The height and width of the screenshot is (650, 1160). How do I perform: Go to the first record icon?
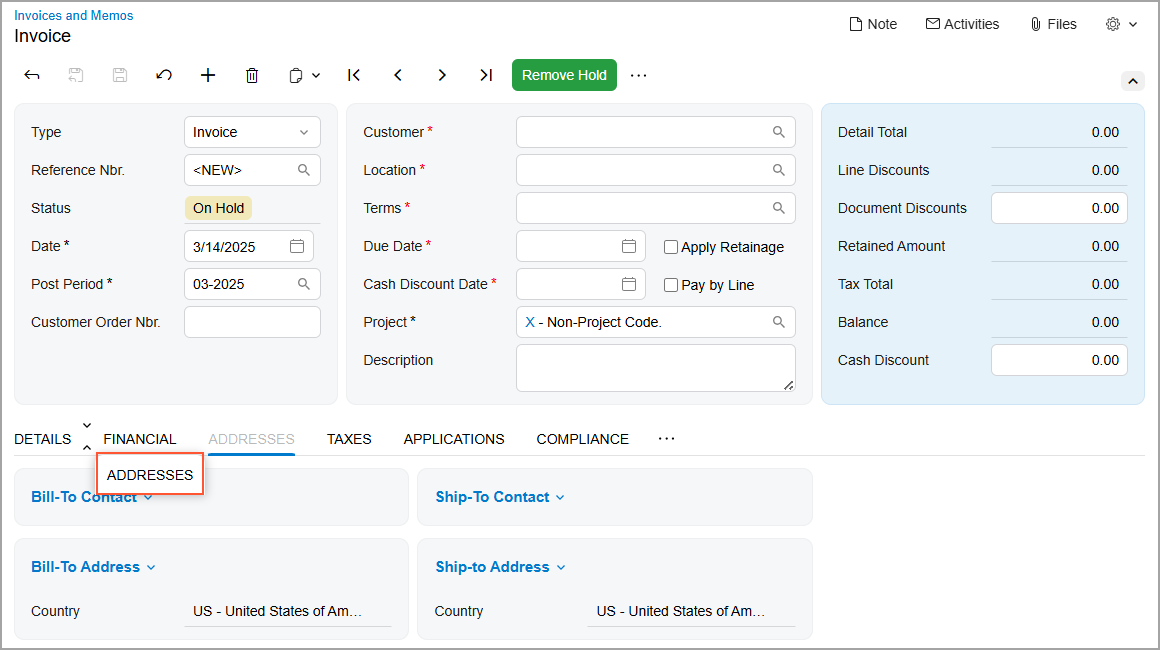point(354,75)
